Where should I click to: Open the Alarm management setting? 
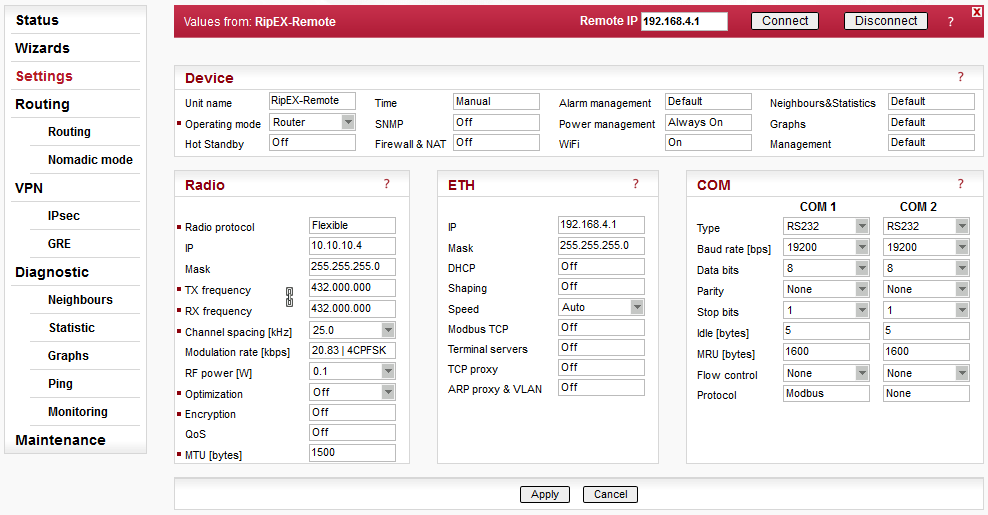tap(708, 101)
